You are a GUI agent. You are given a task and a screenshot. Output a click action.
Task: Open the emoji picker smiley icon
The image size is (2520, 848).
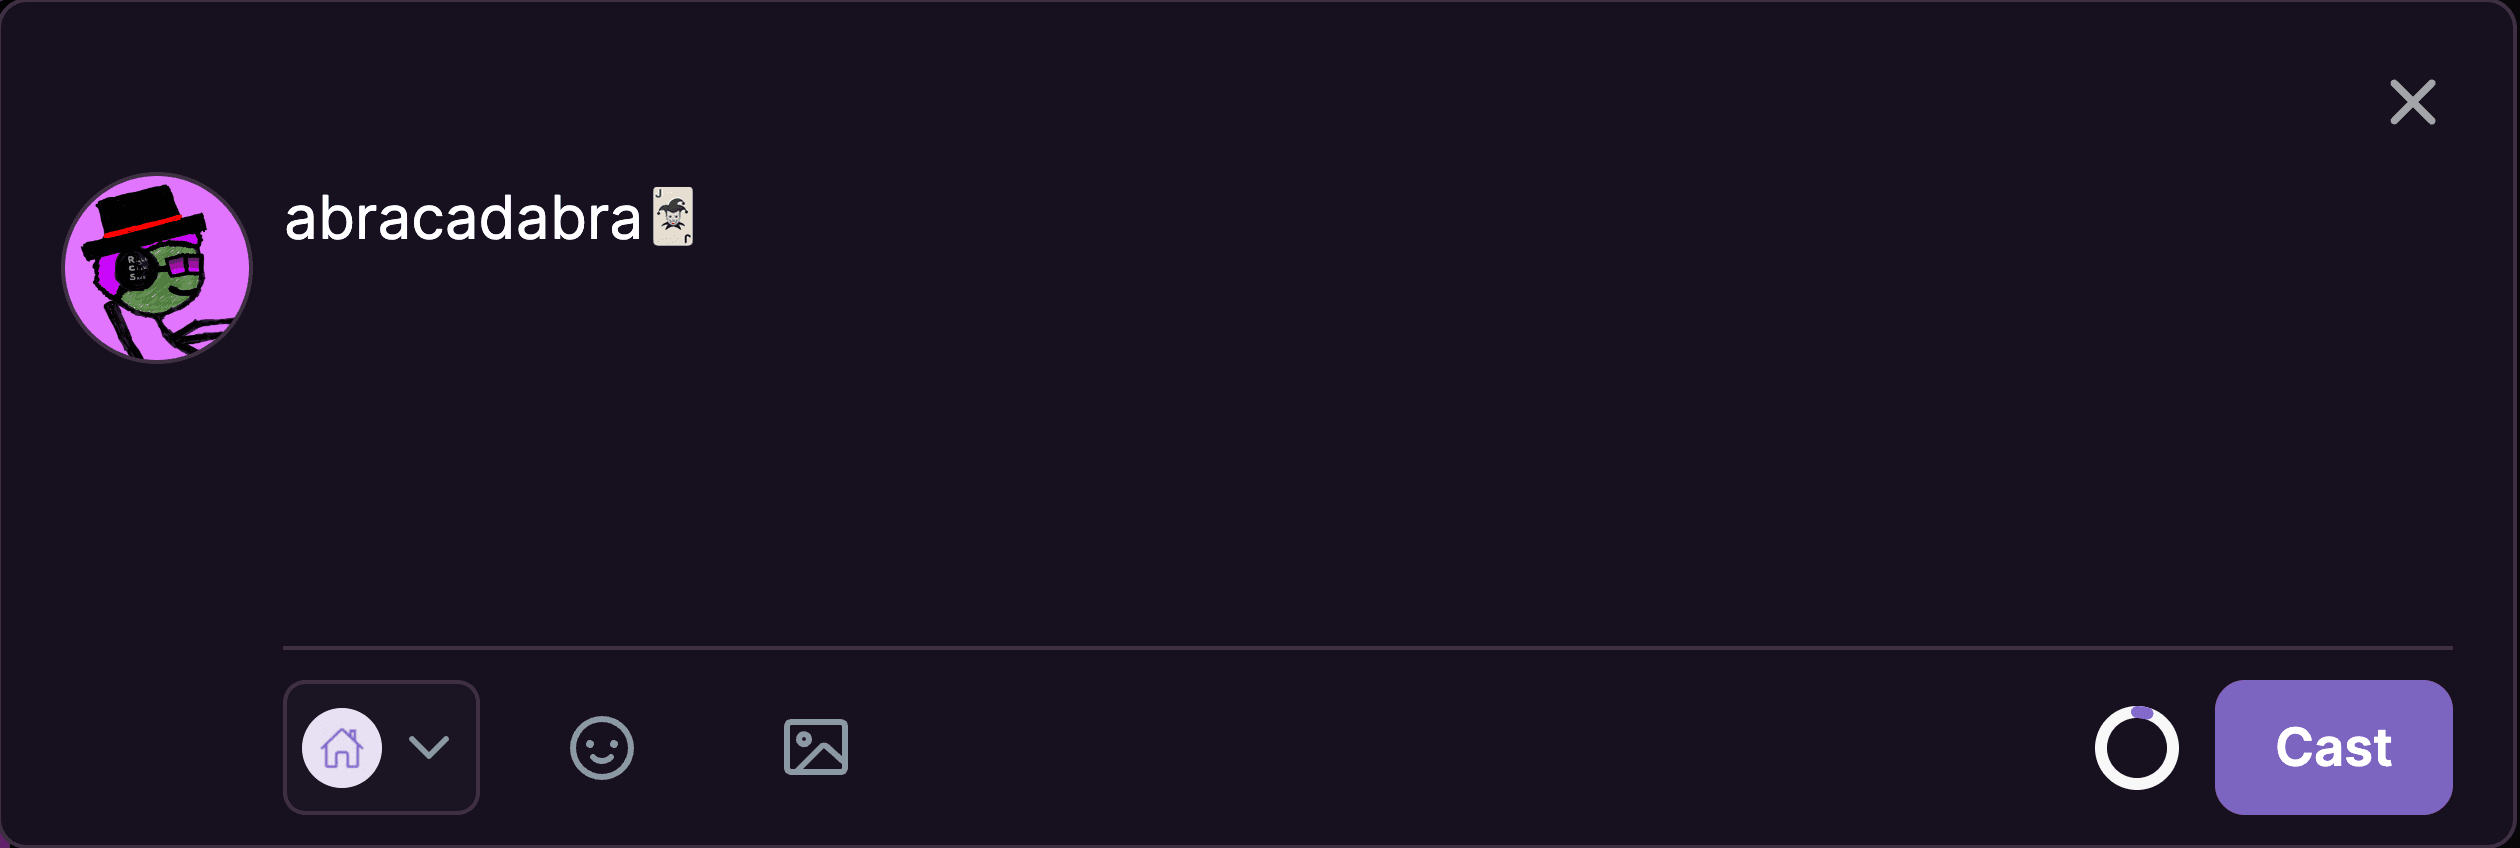click(x=601, y=747)
